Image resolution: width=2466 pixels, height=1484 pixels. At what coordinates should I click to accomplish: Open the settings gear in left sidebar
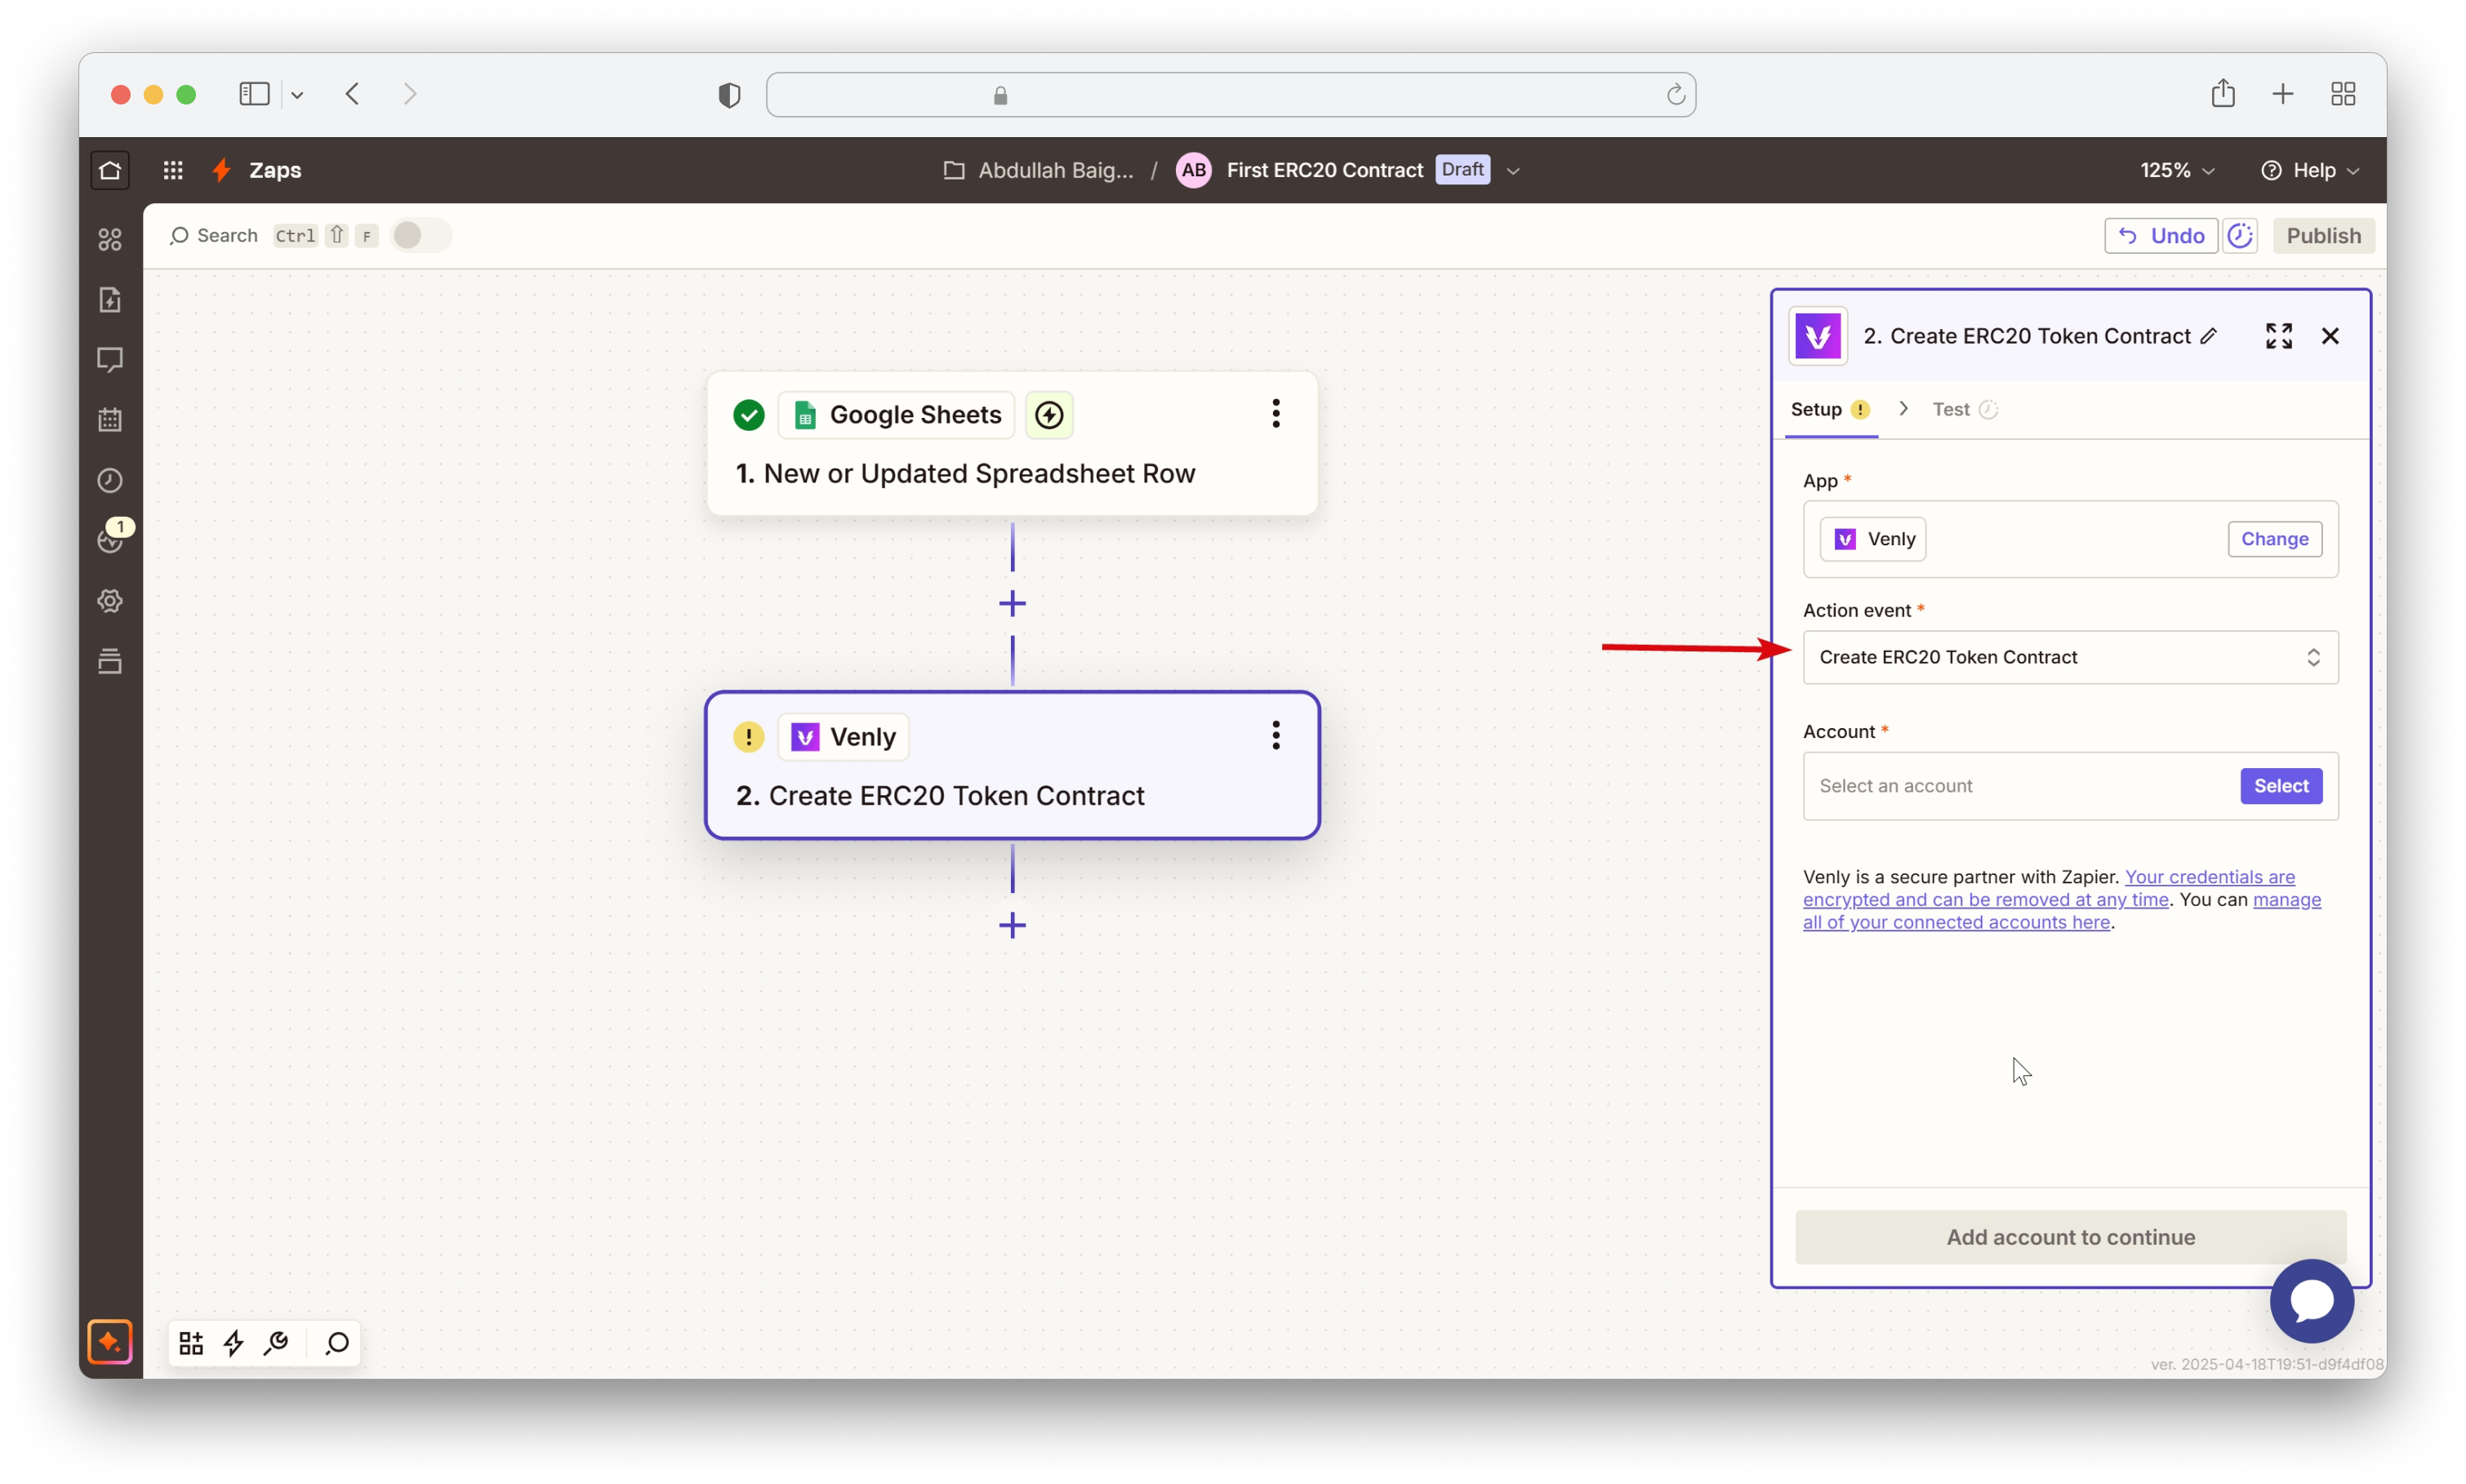click(x=110, y=601)
